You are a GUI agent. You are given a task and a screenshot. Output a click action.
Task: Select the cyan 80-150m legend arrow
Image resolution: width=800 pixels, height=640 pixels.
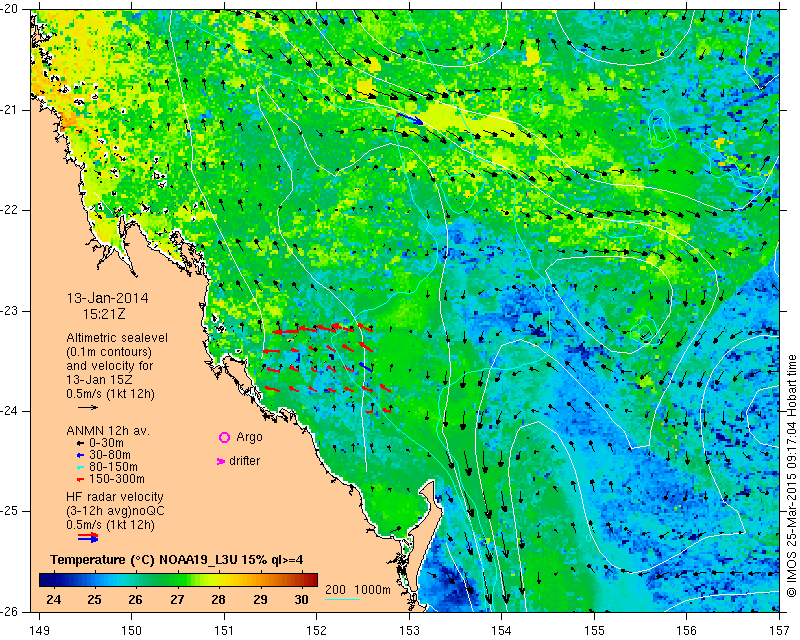(x=80, y=467)
